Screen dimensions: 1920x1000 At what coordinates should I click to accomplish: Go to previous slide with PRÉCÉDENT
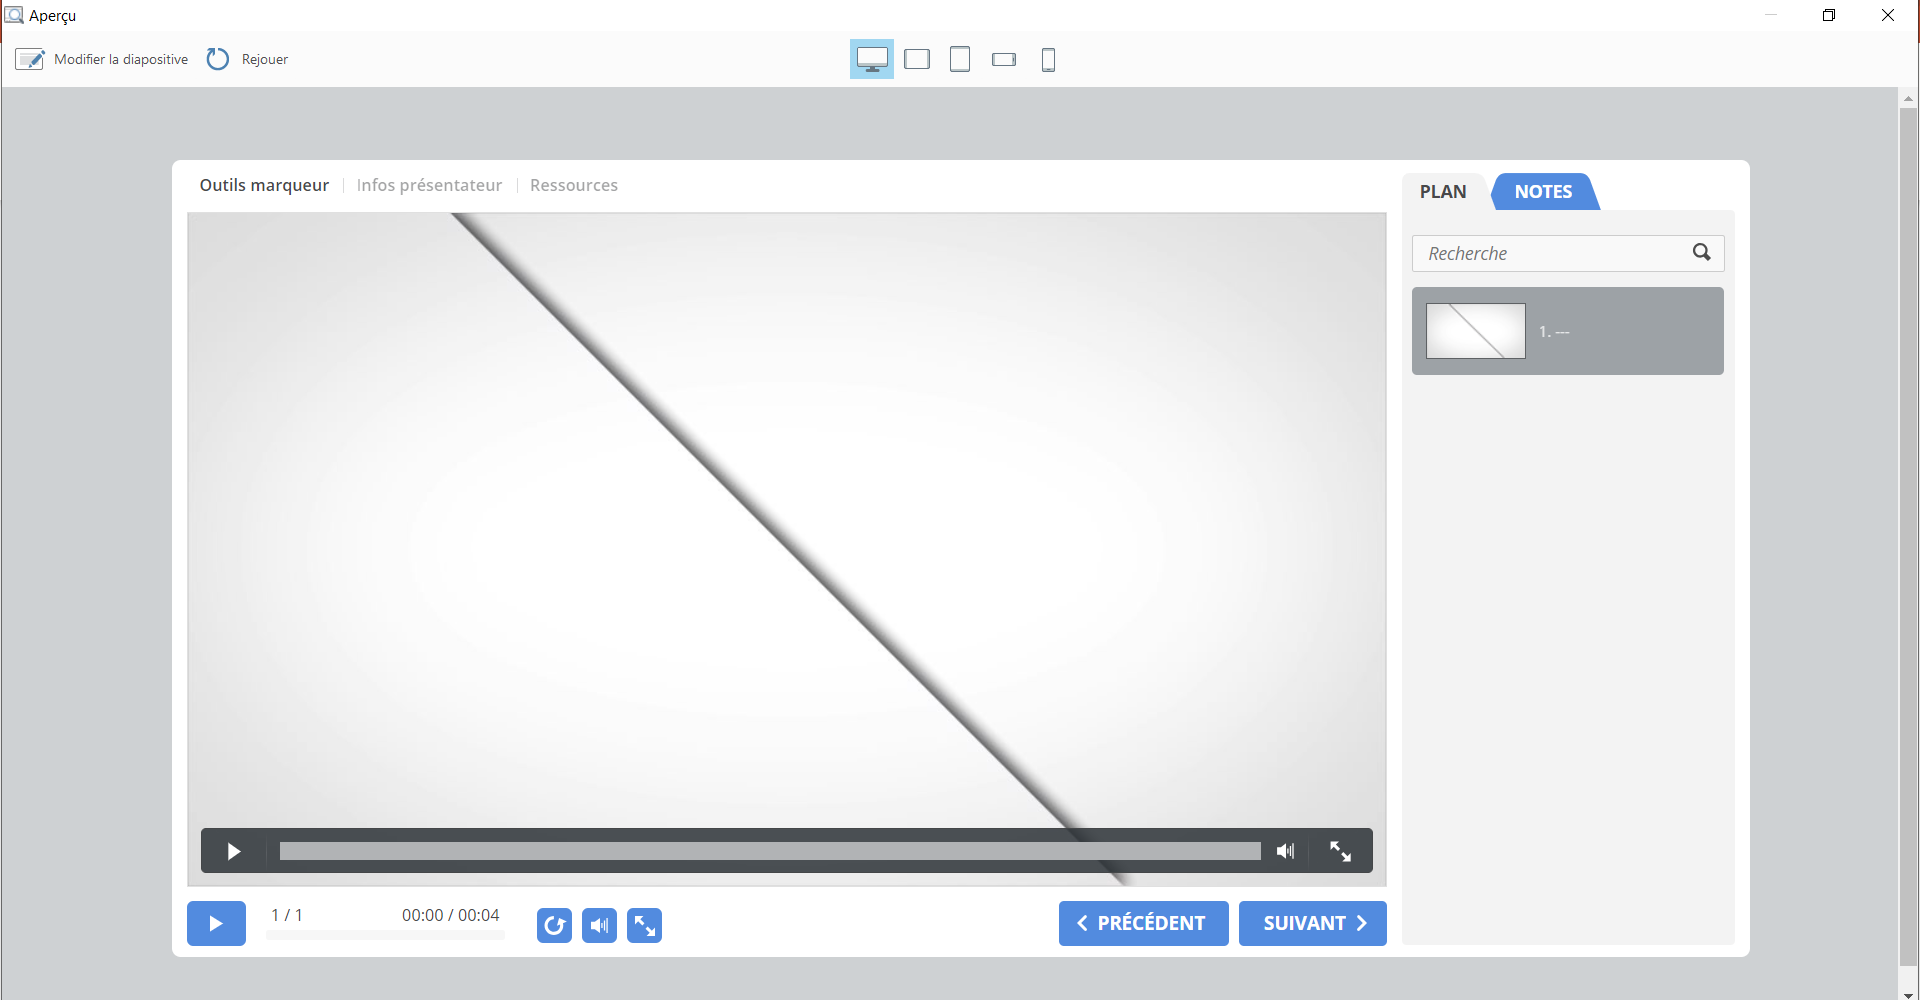(1143, 923)
